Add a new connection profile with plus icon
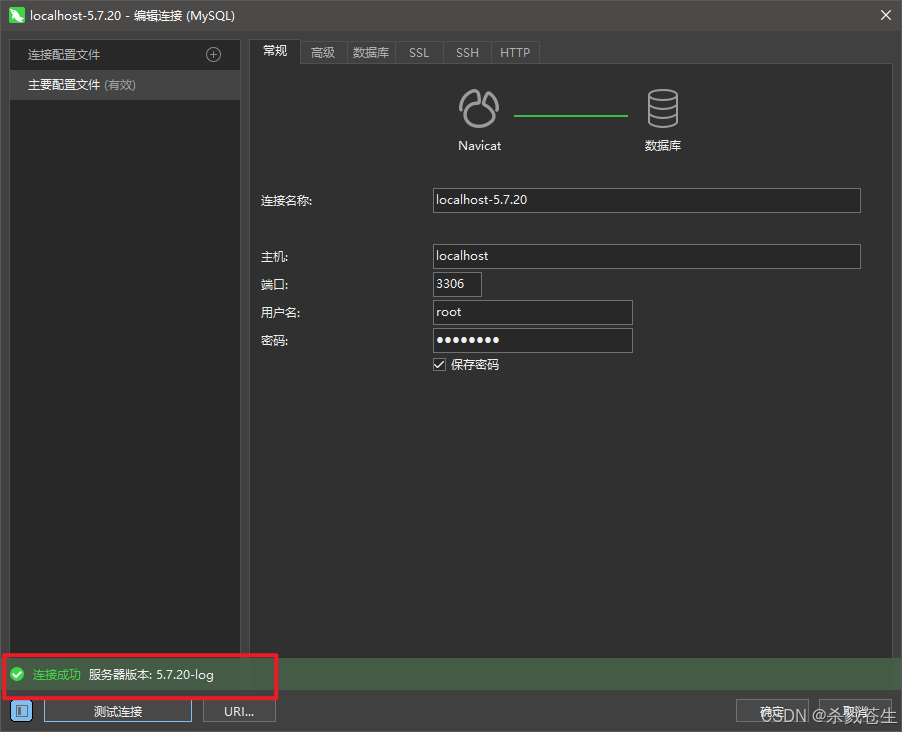Image resolution: width=902 pixels, height=732 pixels. pyautogui.click(x=213, y=55)
